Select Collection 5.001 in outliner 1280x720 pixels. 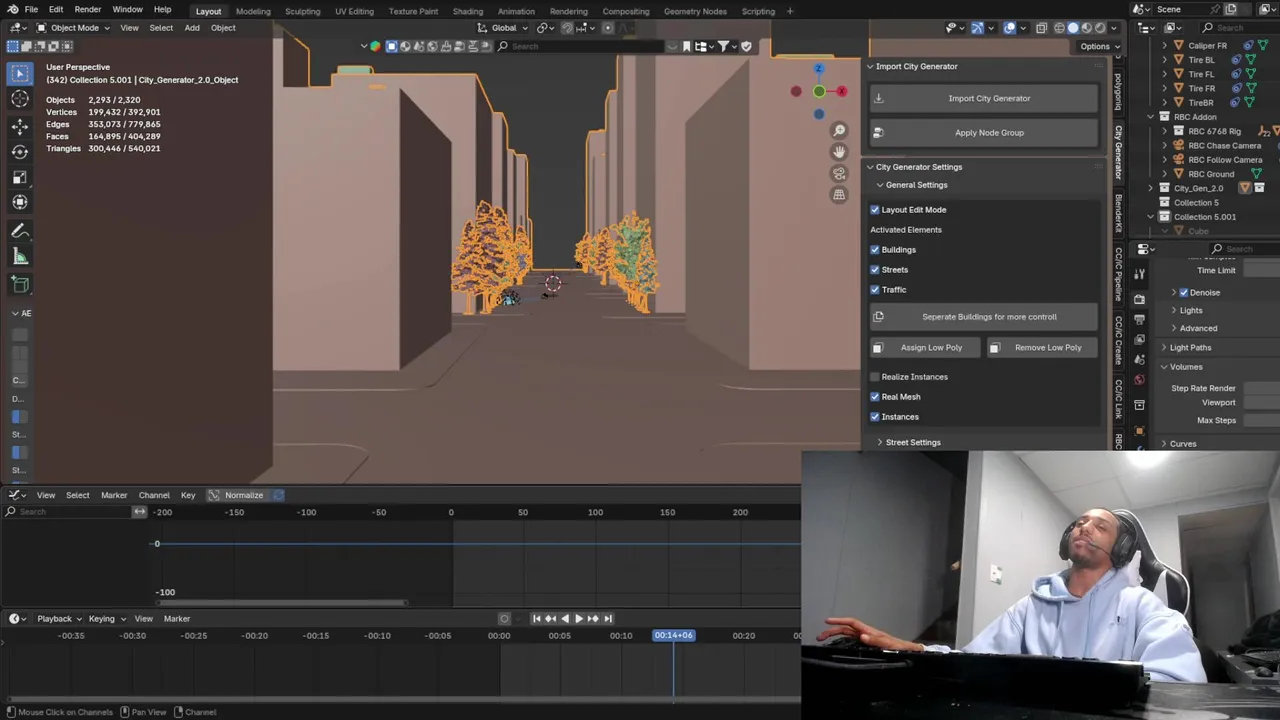pos(1204,217)
